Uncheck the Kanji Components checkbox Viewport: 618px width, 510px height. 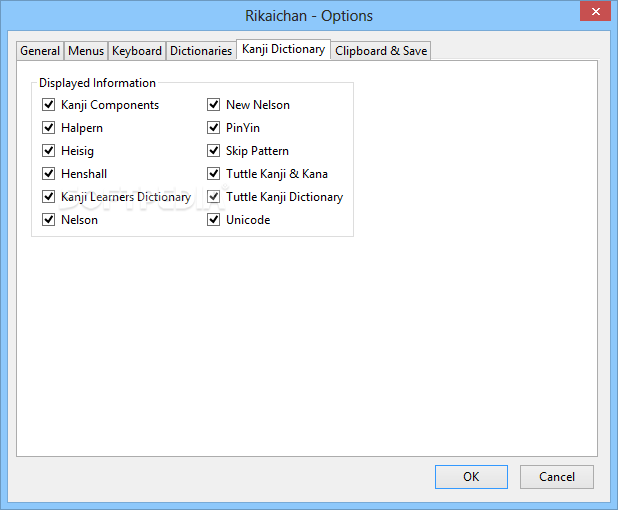[x=48, y=105]
